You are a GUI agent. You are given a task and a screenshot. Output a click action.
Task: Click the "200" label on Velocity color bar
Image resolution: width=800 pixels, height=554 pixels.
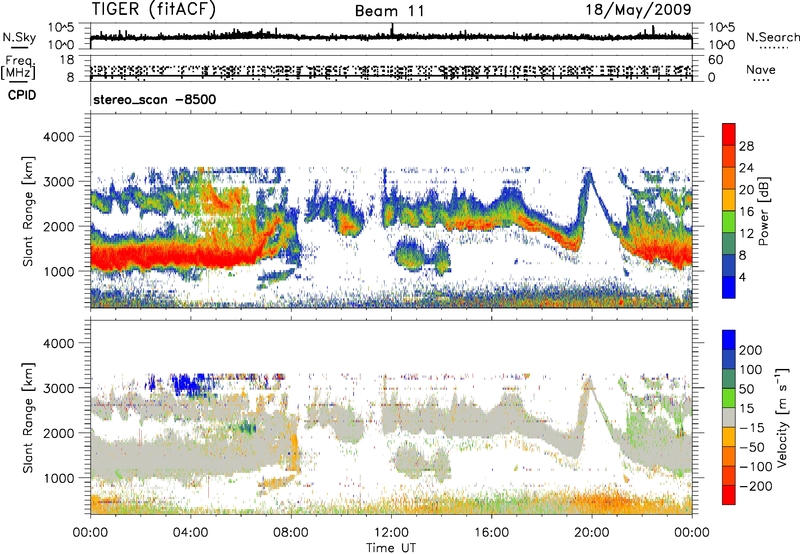pos(751,350)
